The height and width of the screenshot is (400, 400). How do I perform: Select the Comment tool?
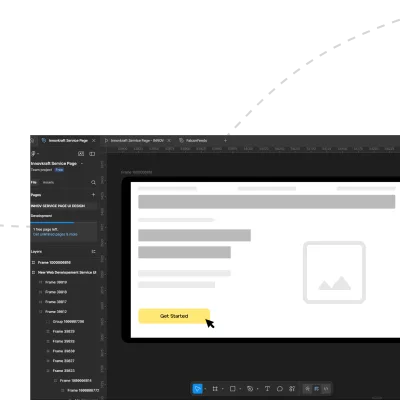click(280, 389)
